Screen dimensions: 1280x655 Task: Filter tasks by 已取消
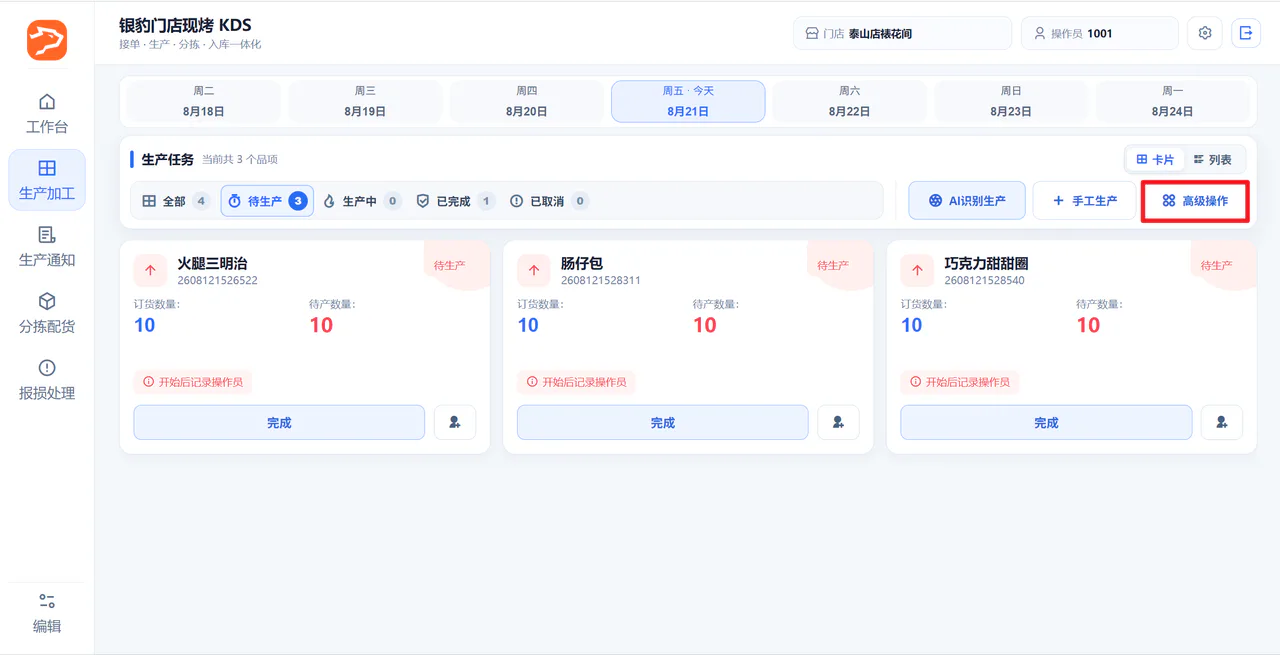click(548, 201)
